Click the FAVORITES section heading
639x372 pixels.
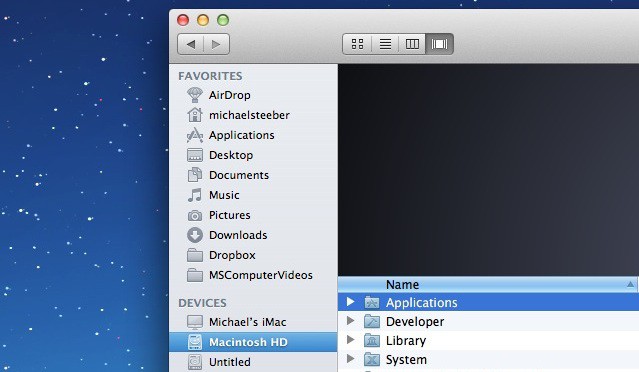(210, 76)
